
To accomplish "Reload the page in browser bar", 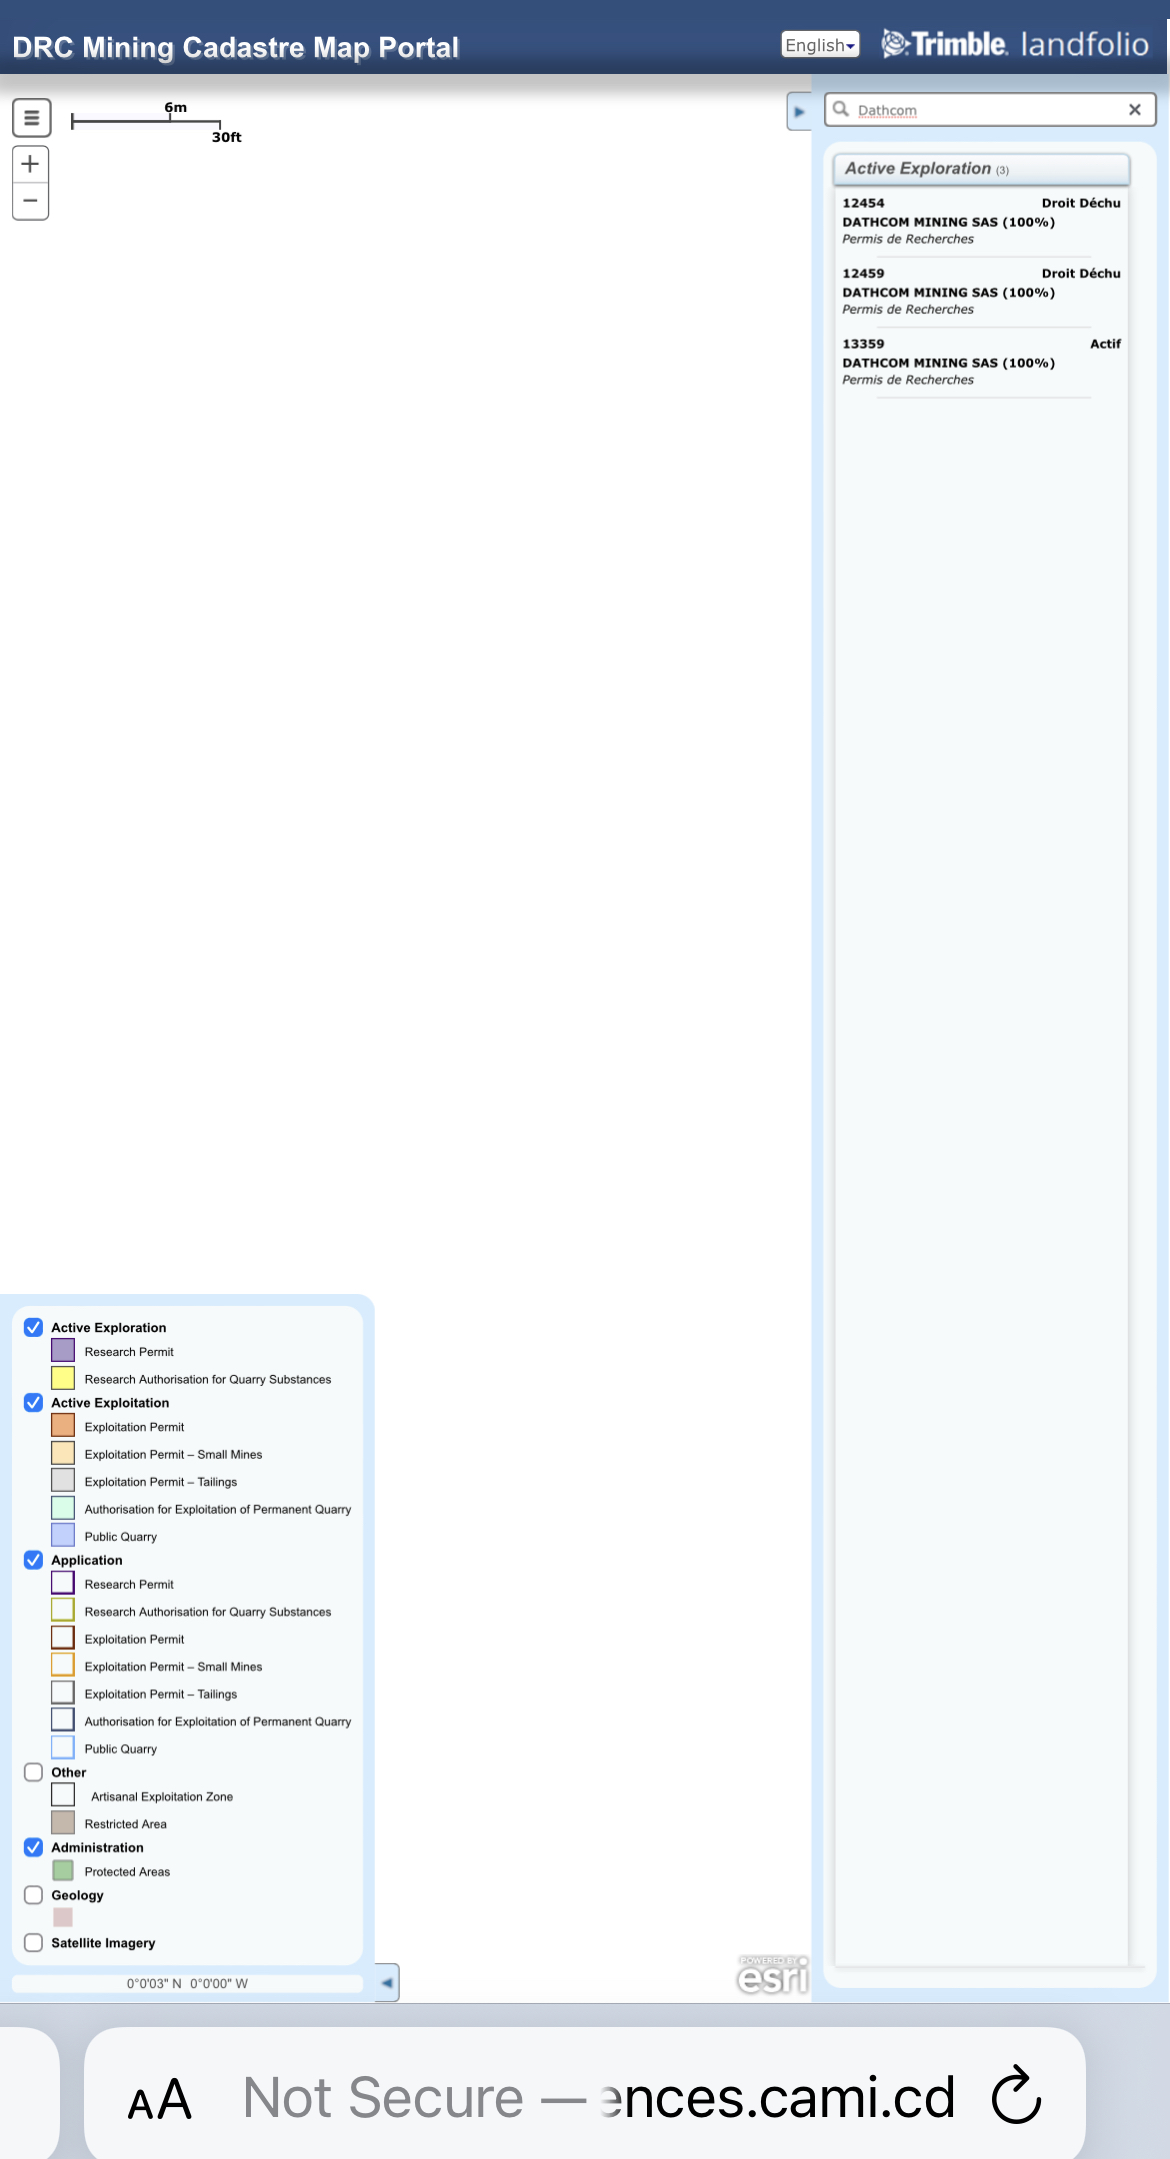I will tap(1016, 2095).
